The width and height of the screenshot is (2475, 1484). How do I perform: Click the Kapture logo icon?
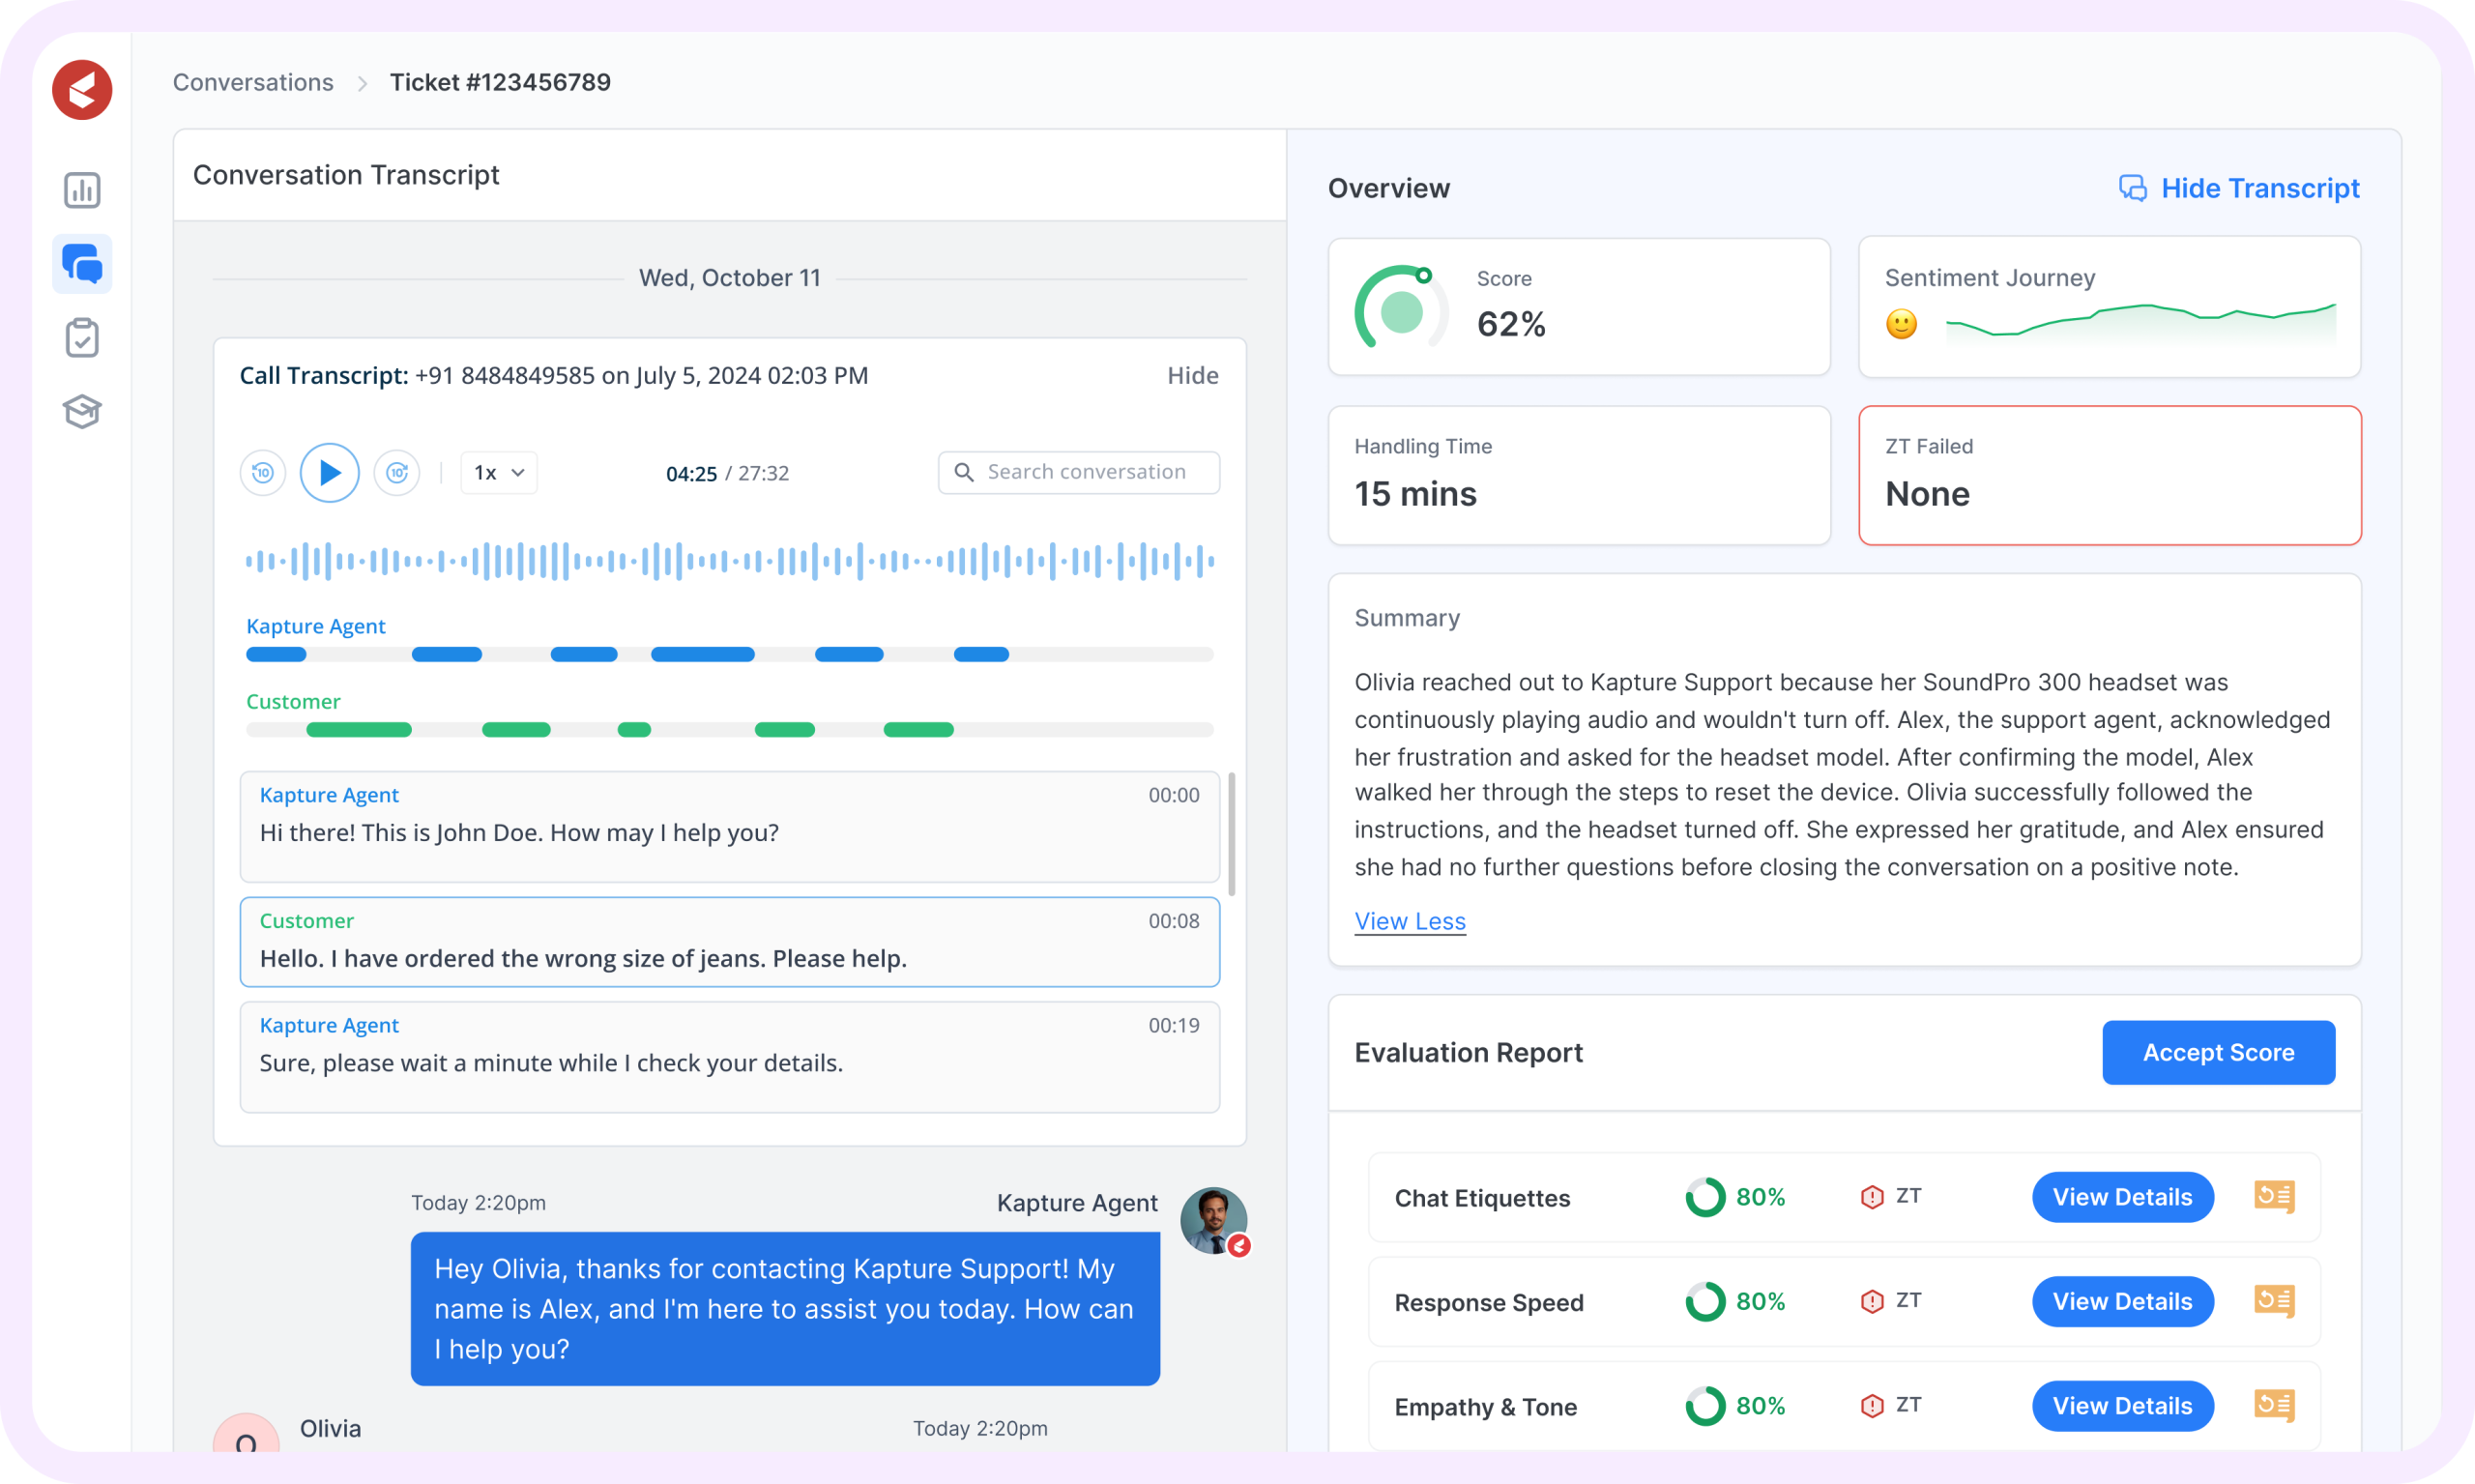point(82,90)
